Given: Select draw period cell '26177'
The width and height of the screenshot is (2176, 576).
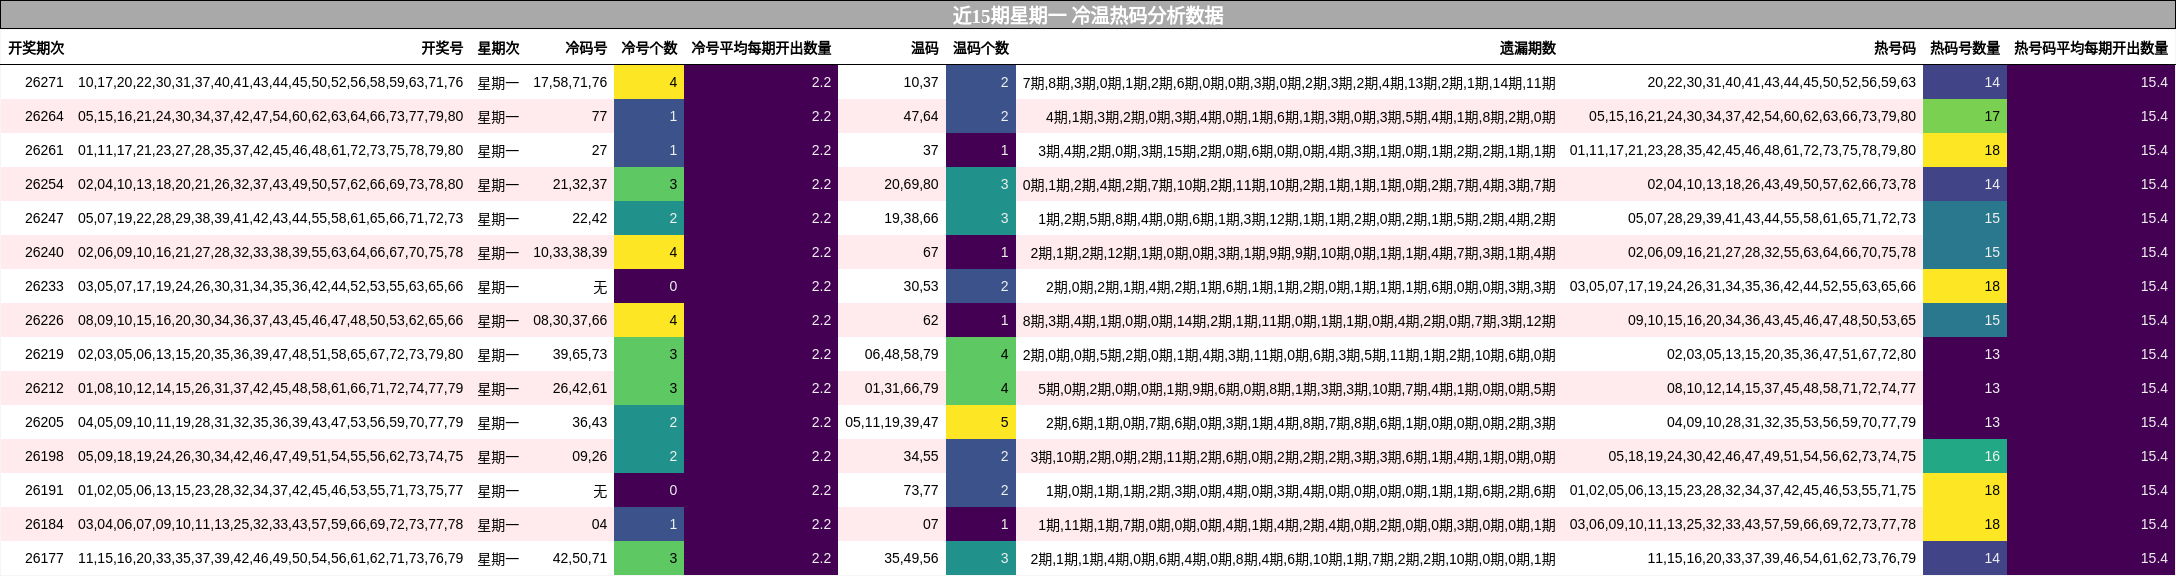Looking at the screenshot, I should tap(44, 558).
